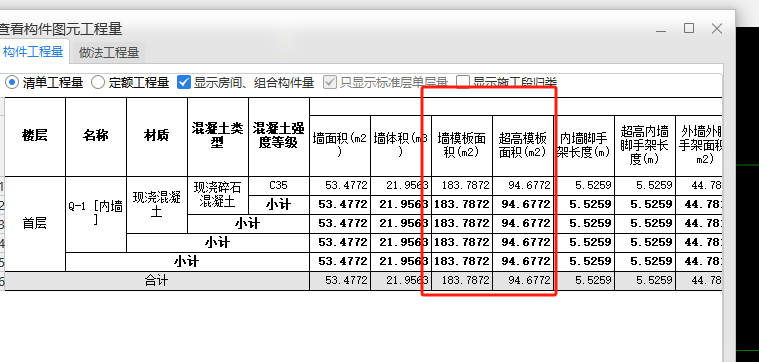This screenshot has height=362, width=759.
Task: Toggle 只显示标准层单层量 checkbox
Action: coord(330,82)
